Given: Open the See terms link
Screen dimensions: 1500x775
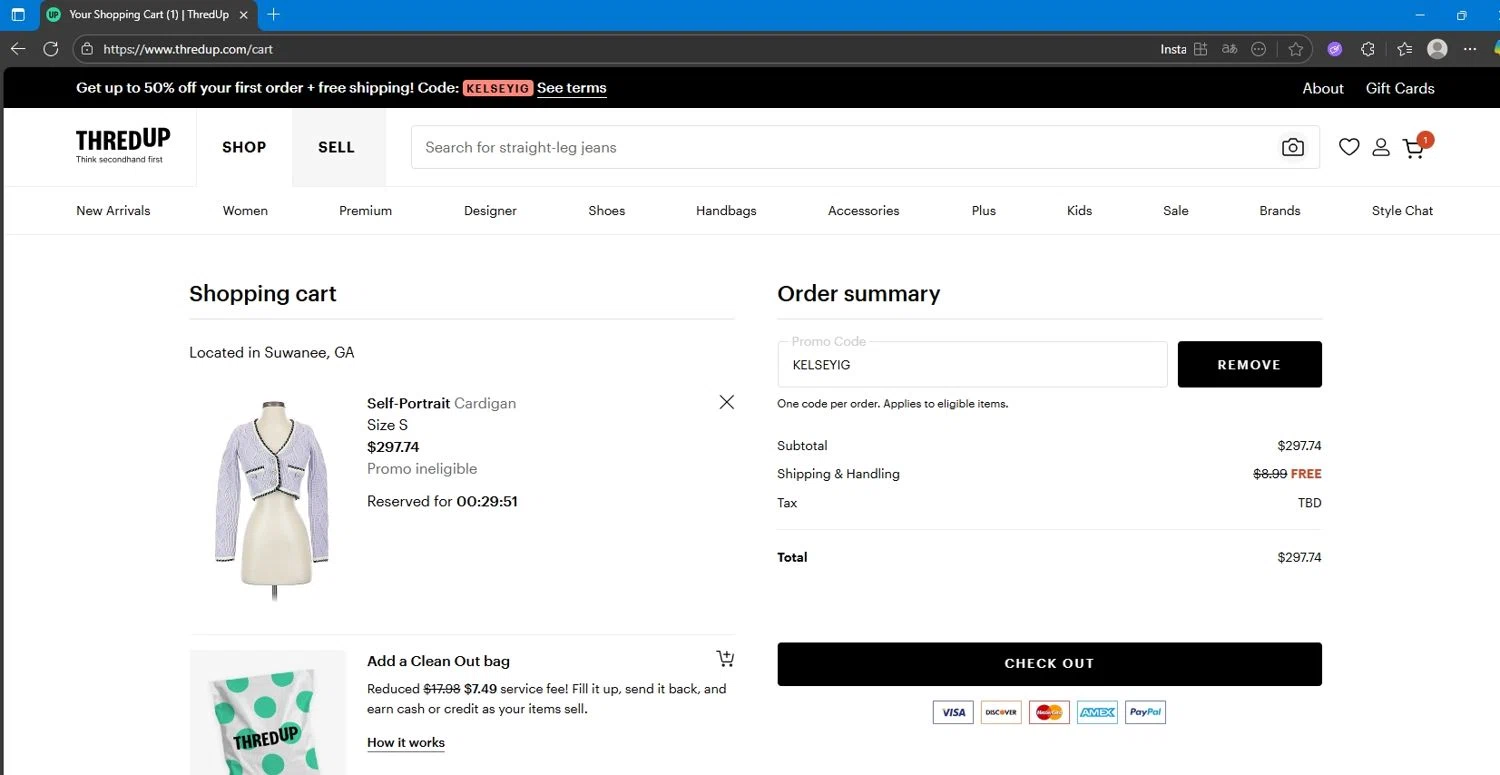Looking at the screenshot, I should [572, 88].
